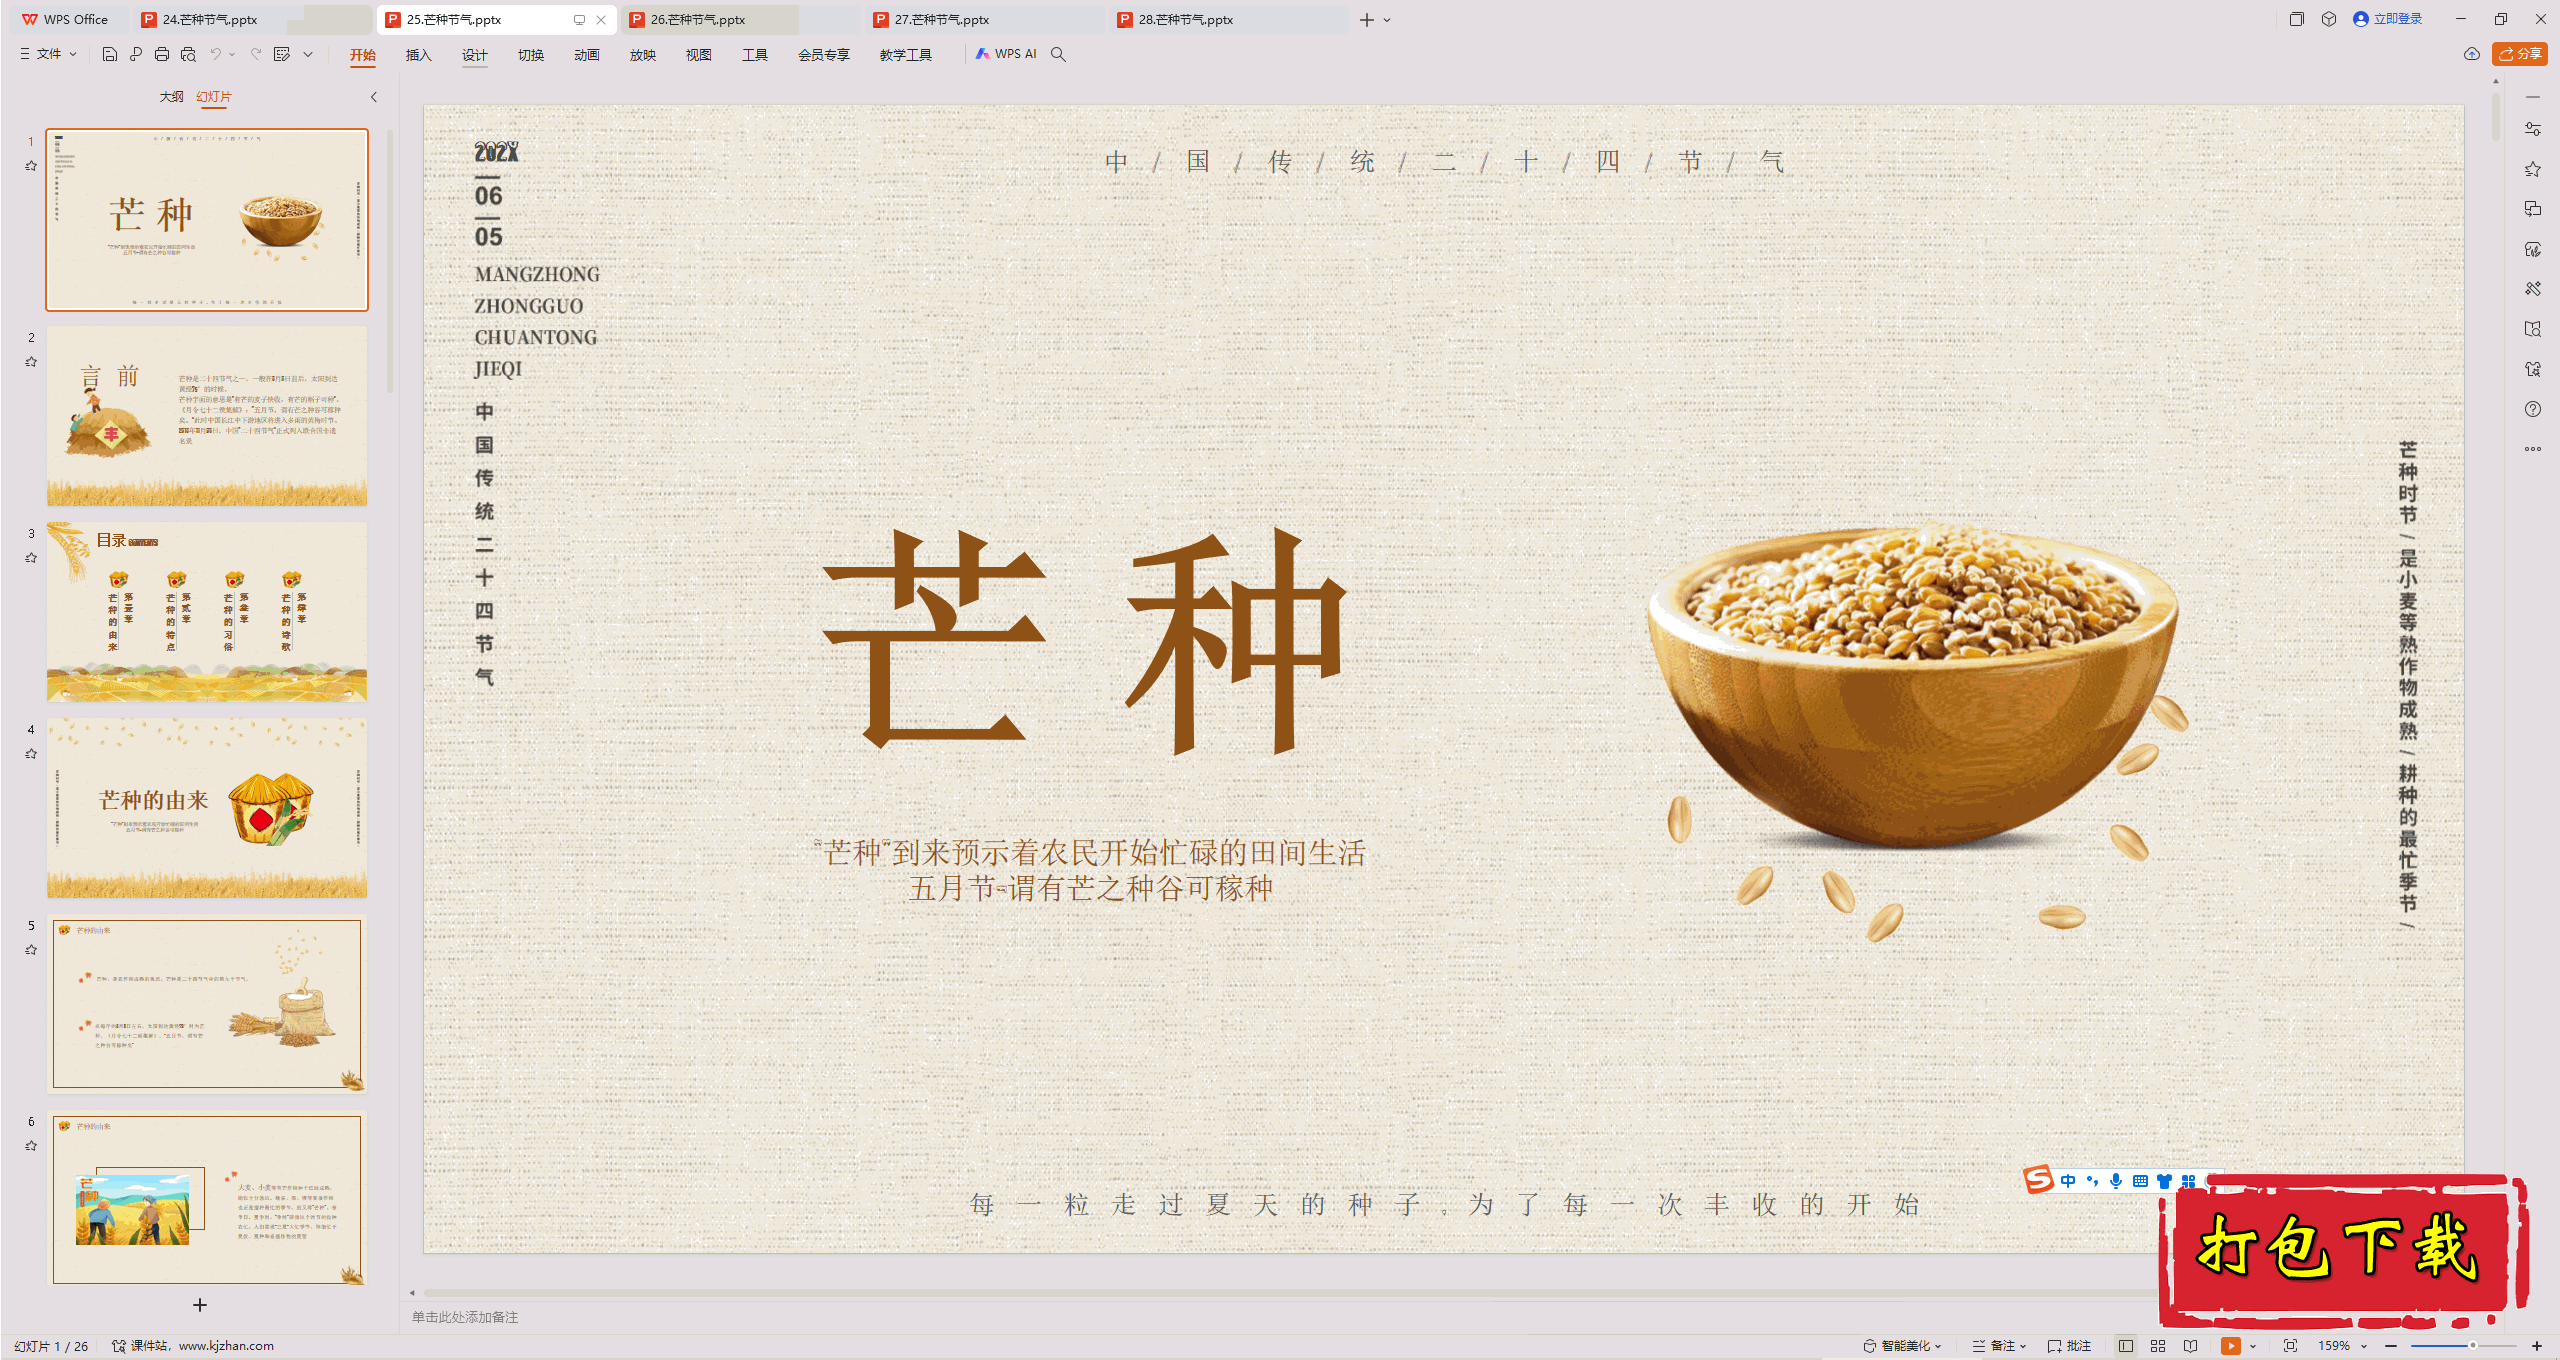2560x1360 pixels.
Task: Click the zoom in plus button
Action: [2537, 1346]
